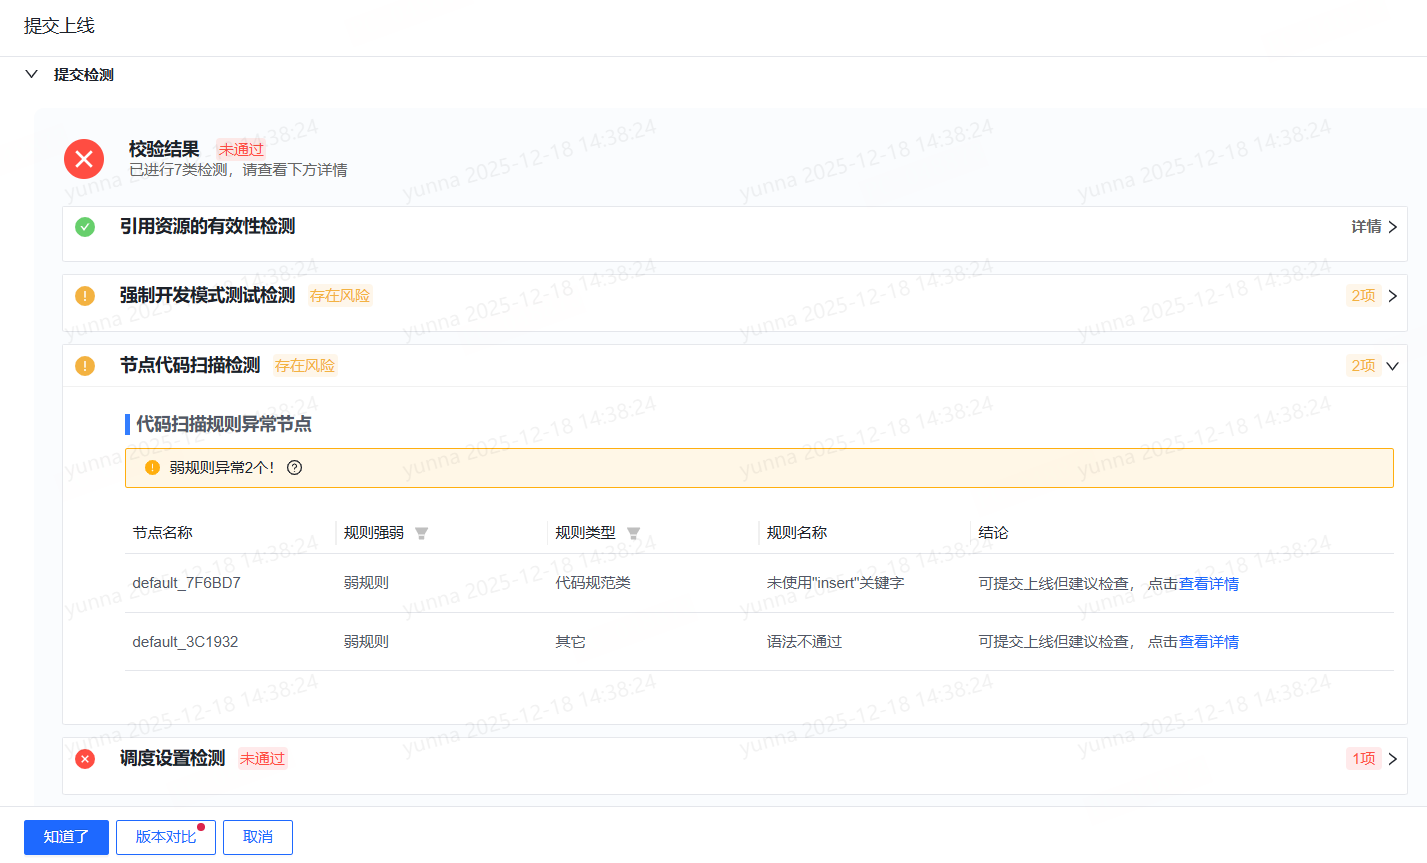Click the red failed validation result icon
The height and width of the screenshot is (863, 1427).
(x=84, y=159)
